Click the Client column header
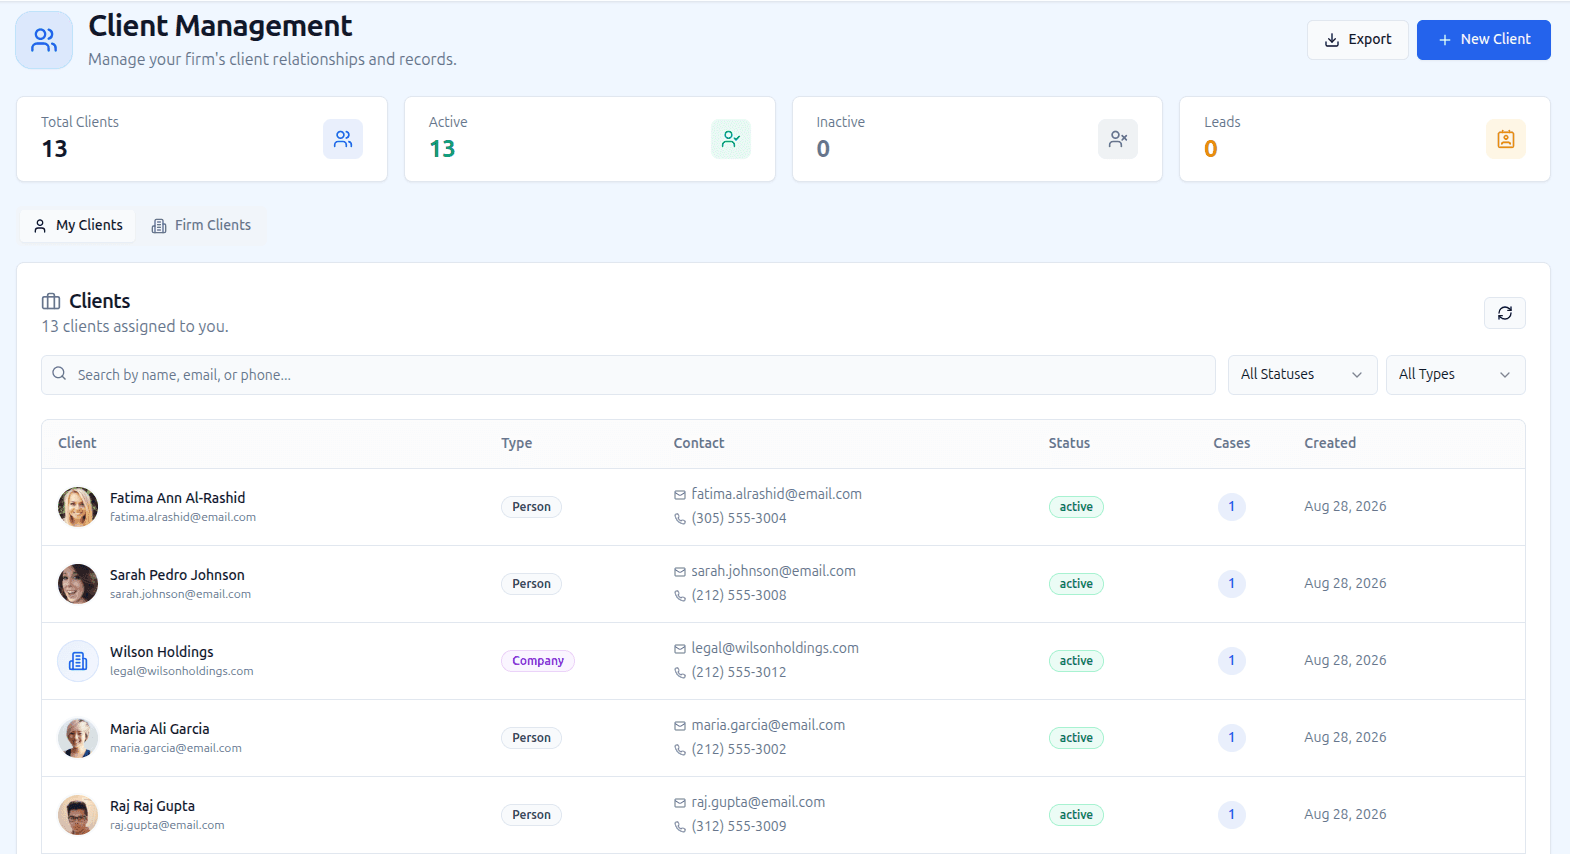Screen dimensions: 1570x854 (x=77, y=443)
